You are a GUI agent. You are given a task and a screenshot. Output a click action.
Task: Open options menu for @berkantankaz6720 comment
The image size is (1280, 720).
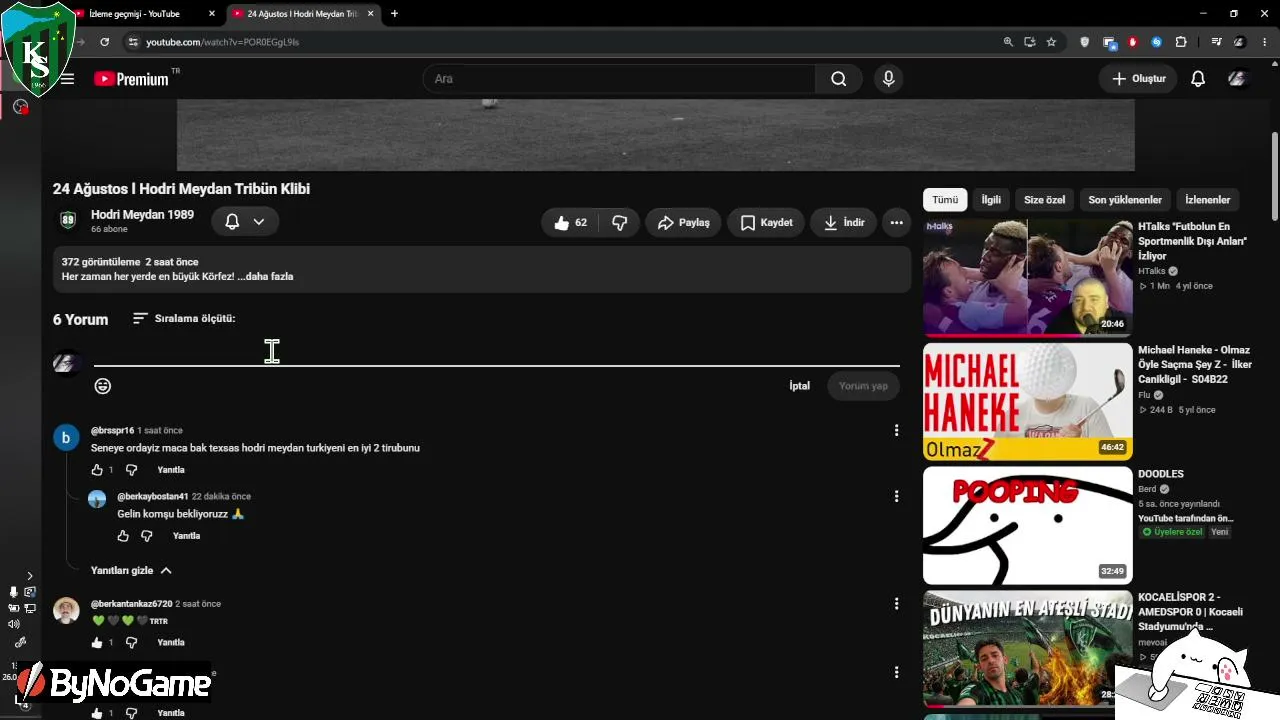(896, 604)
